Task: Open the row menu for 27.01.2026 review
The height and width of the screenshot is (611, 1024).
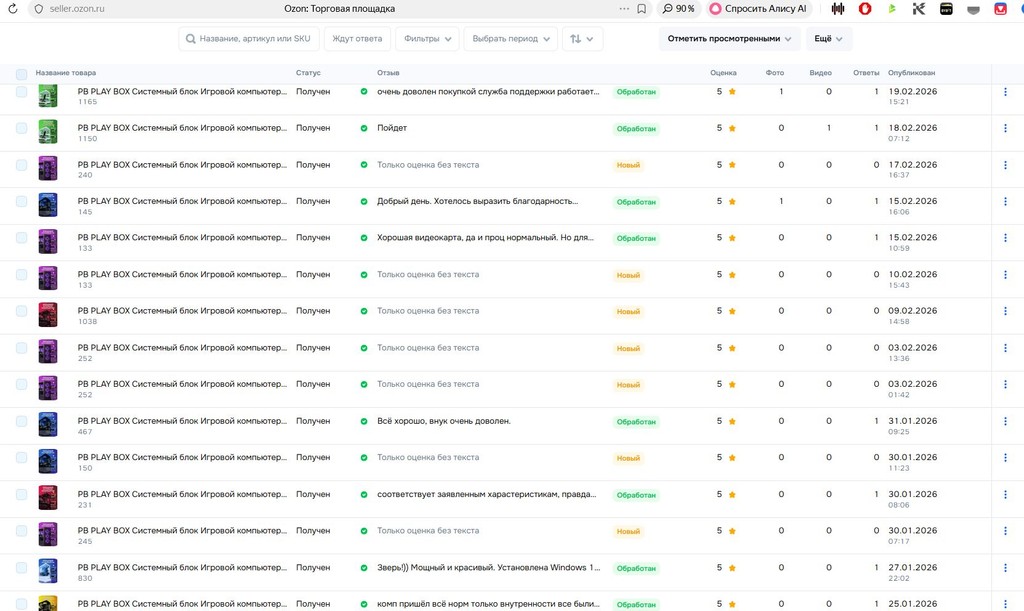Action: click(1005, 568)
